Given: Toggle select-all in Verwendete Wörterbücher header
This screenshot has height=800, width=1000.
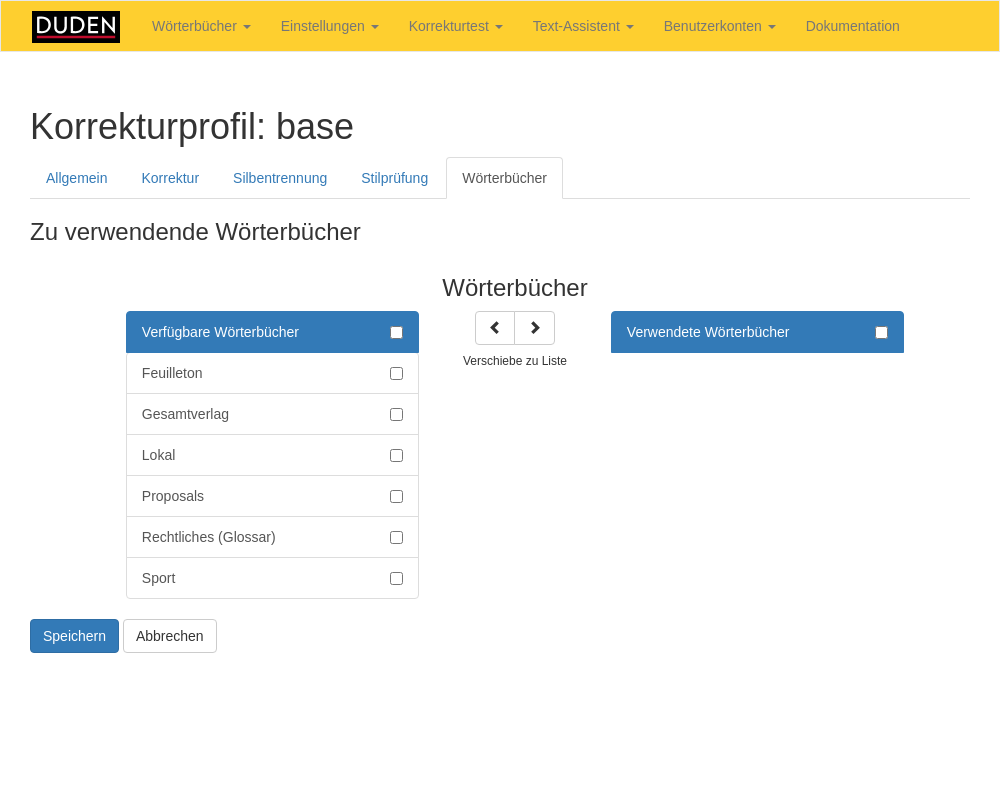Looking at the screenshot, I should [881, 332].
